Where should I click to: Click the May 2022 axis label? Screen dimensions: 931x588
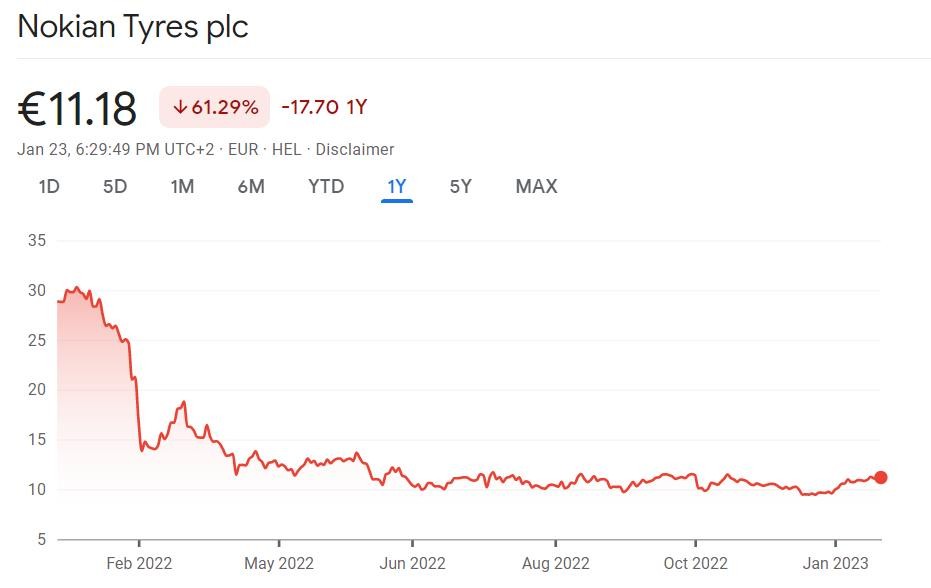(274, 564)
